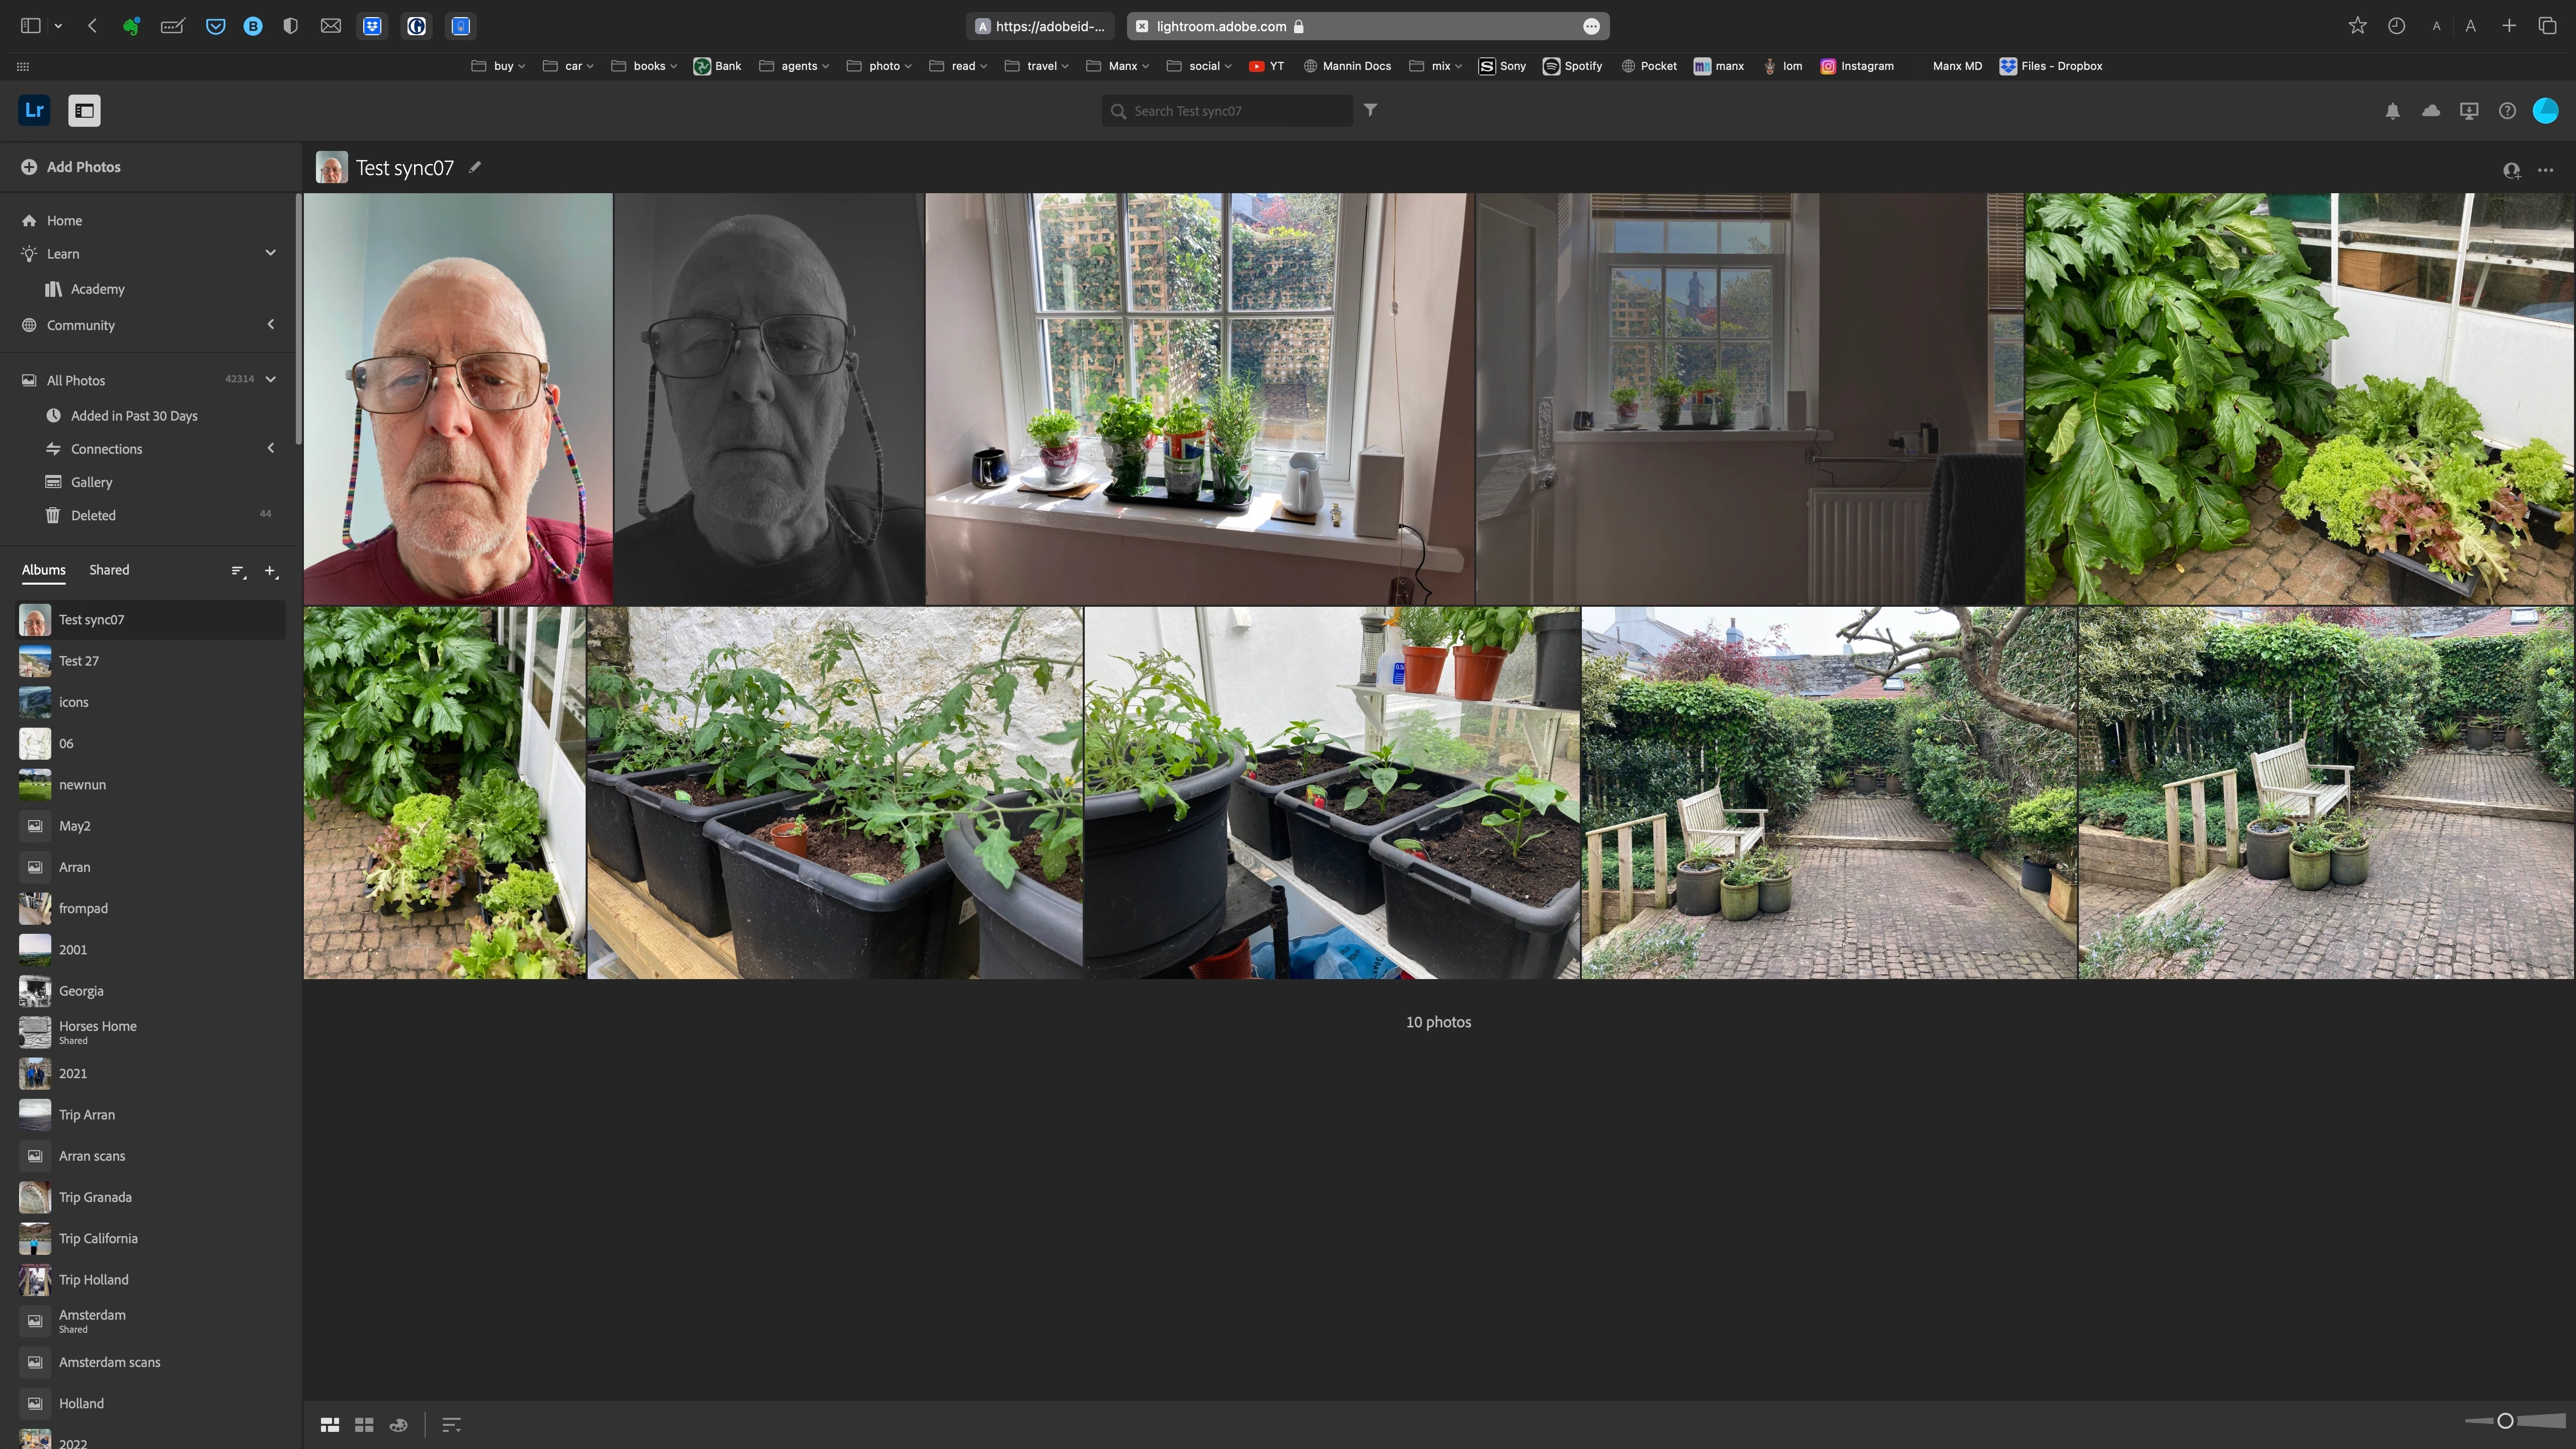2576x1449 pixels.
Task: Switch to photo grid view
Action: pyautogui.click(x=330, y=1424)
